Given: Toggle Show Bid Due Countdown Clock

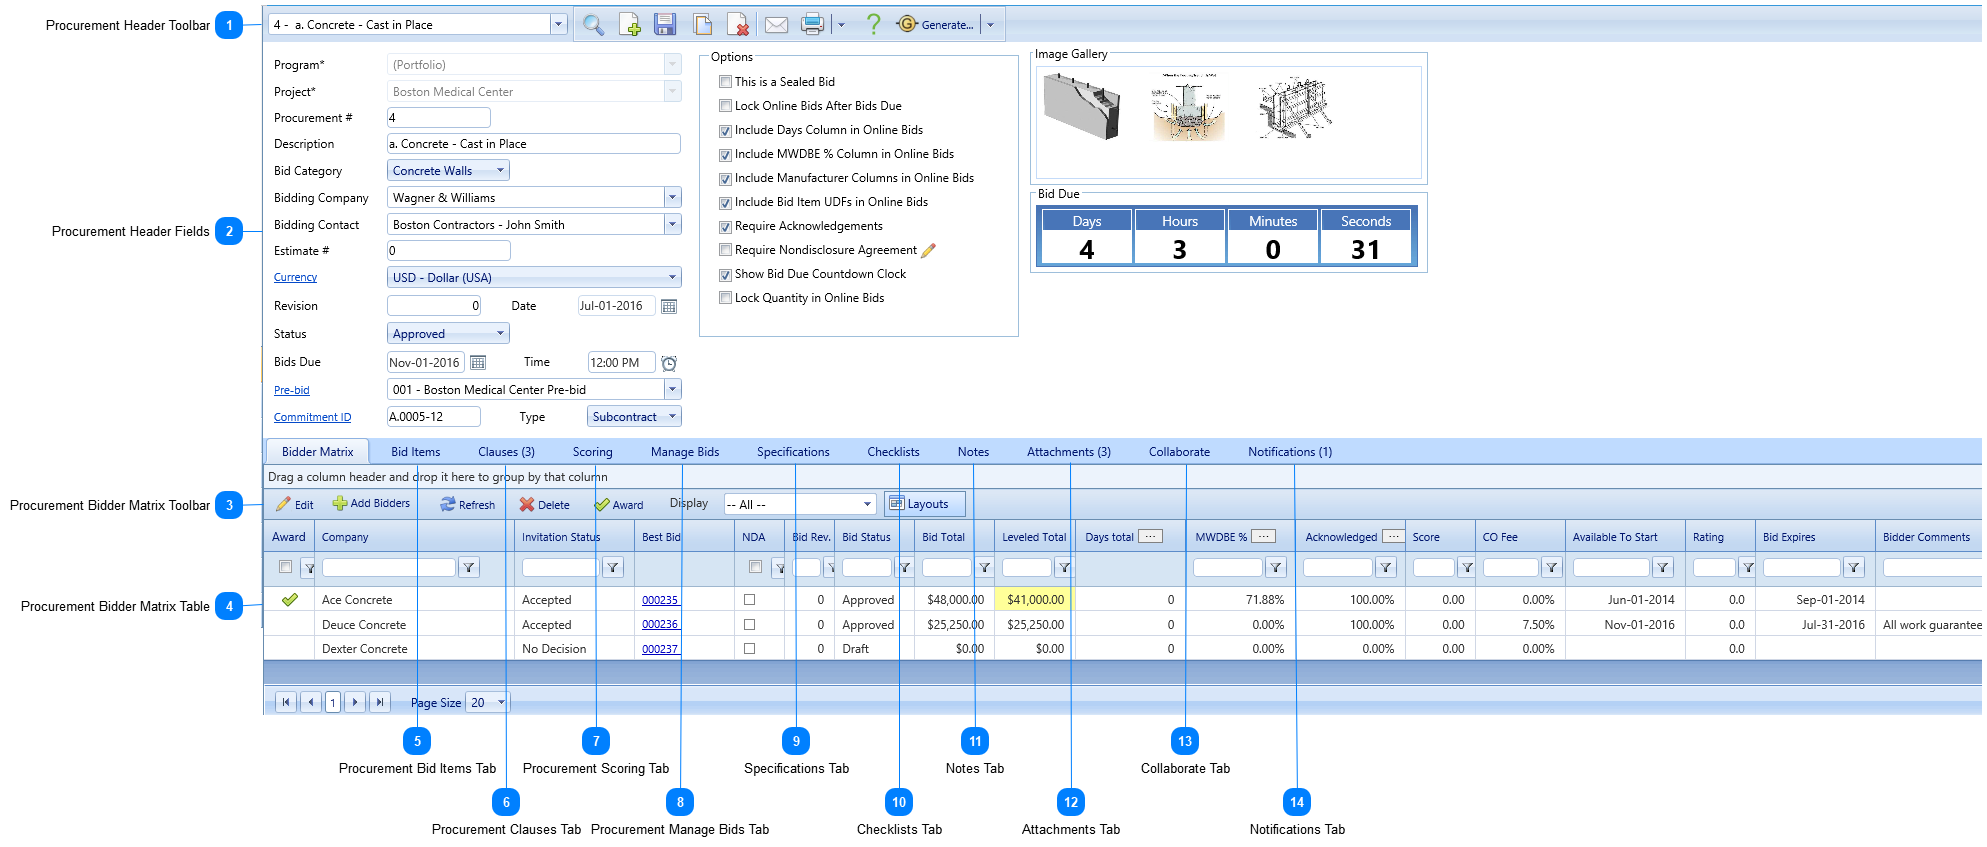Looking at the screenshot, I should [x=726, y=275].
